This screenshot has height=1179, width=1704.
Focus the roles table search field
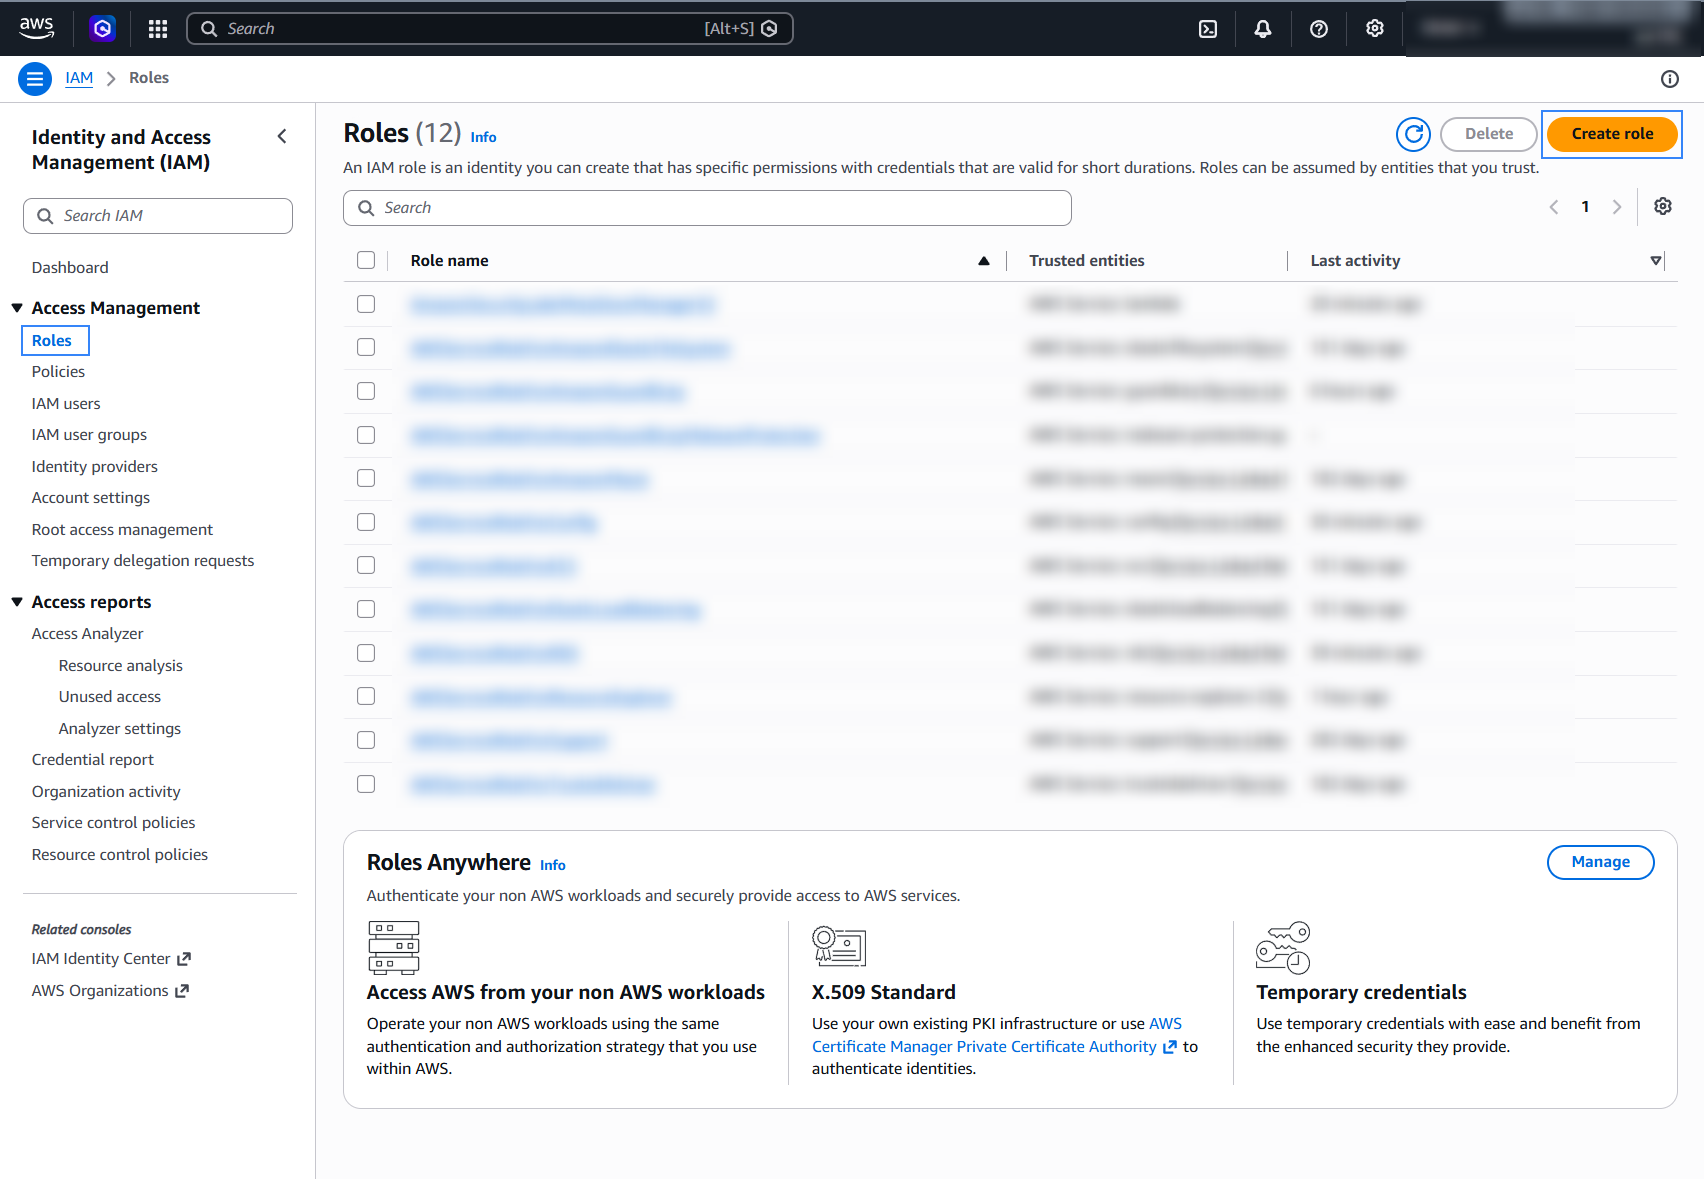point(707,208)
